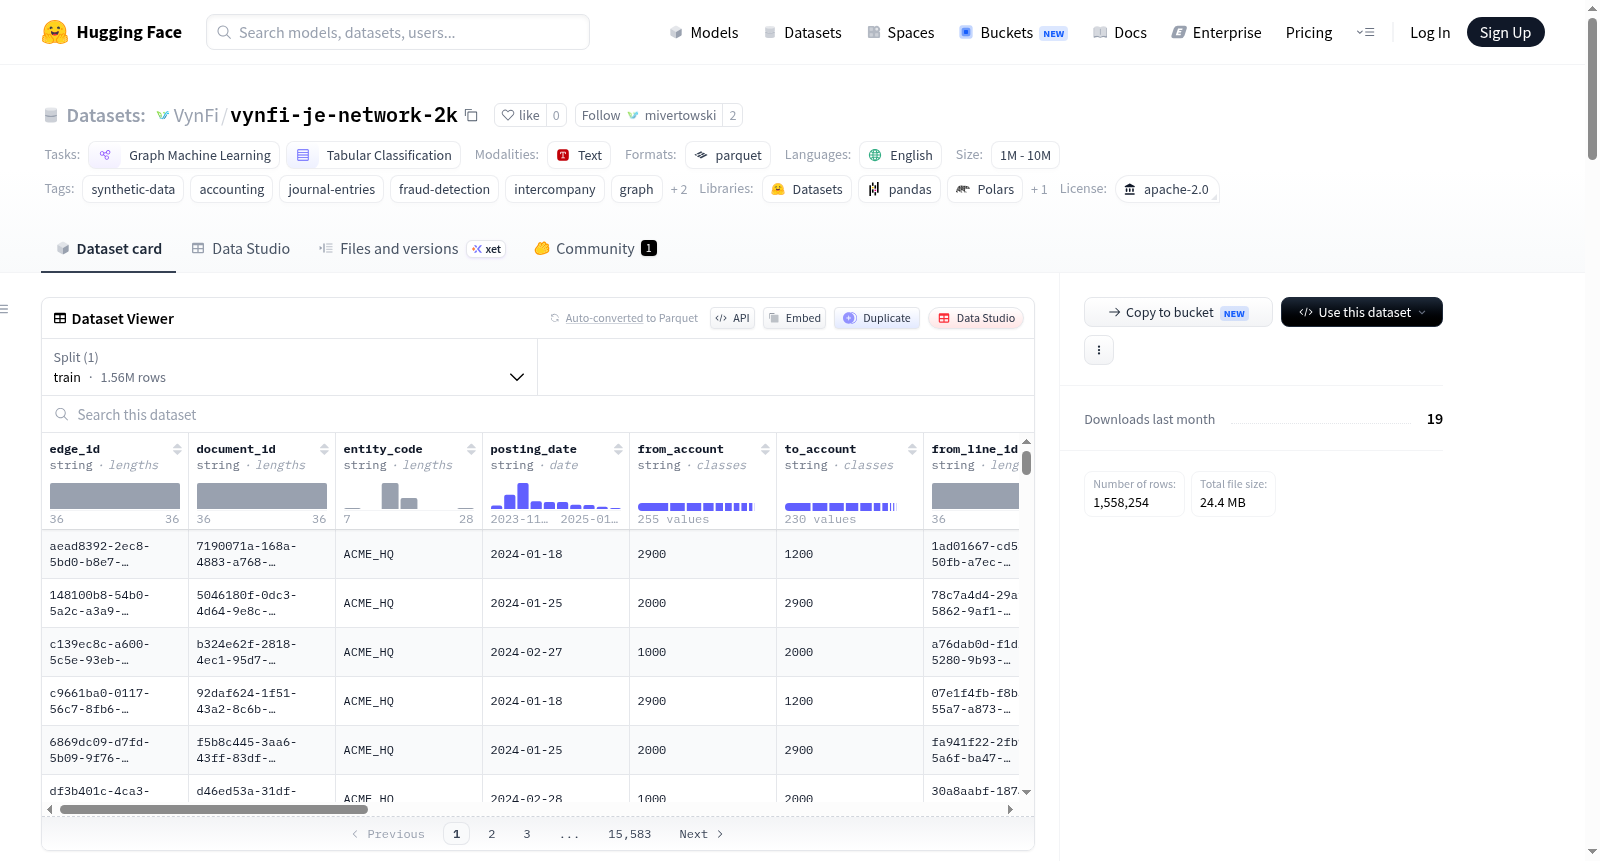This screenshot has height=861, width=1600.
Task: Go to page 2 of the table
Action: click(492, 834)
